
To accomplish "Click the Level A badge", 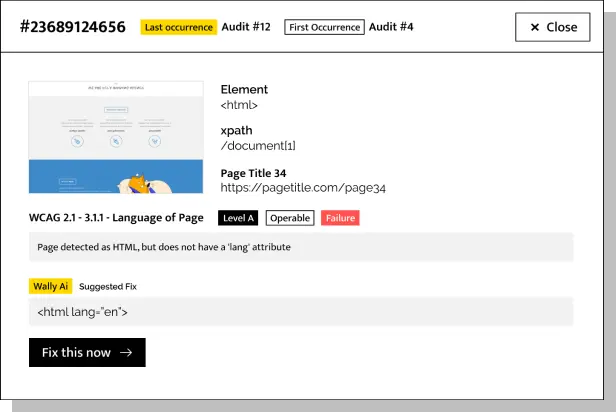I will 238,218.
